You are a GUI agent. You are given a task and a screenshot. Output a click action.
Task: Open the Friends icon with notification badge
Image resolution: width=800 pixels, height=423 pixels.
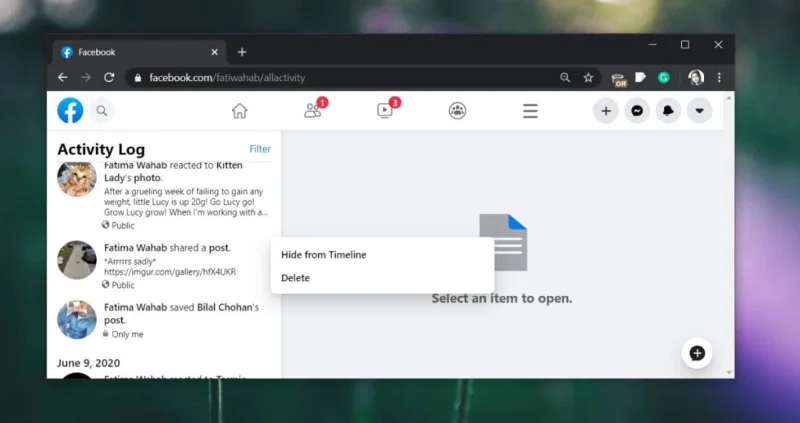[x=314, y=109]
